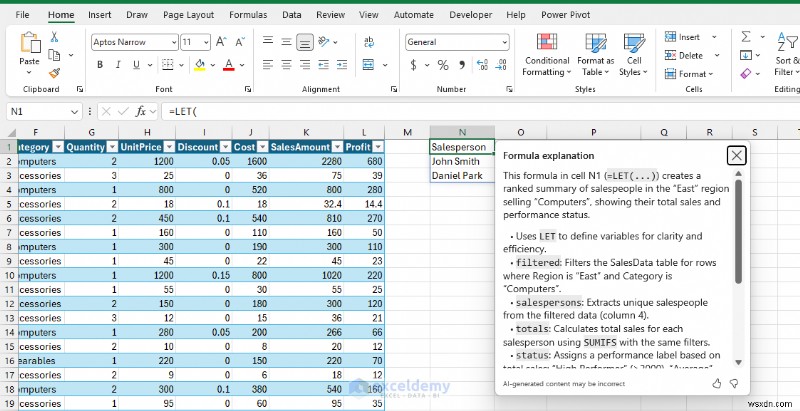
Task: Select cell containing John Smith
Action: pos(462,162)
